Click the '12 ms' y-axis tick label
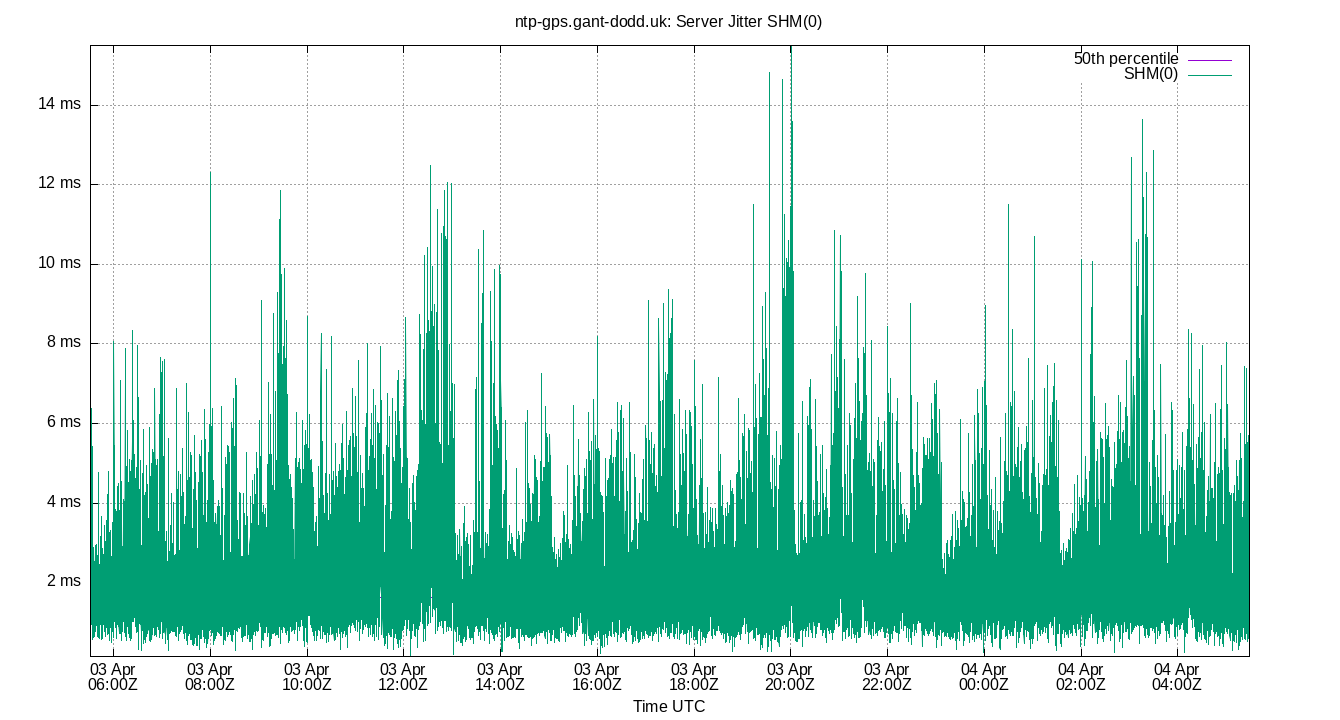 60,182
